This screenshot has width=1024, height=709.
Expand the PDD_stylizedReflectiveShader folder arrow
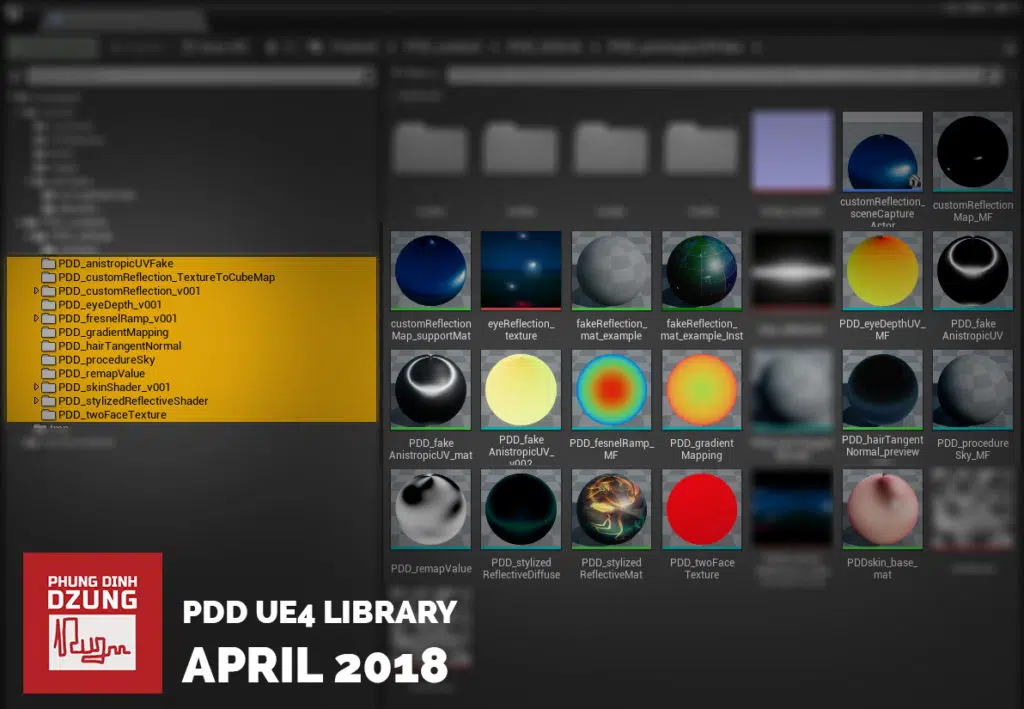[36, 400]
